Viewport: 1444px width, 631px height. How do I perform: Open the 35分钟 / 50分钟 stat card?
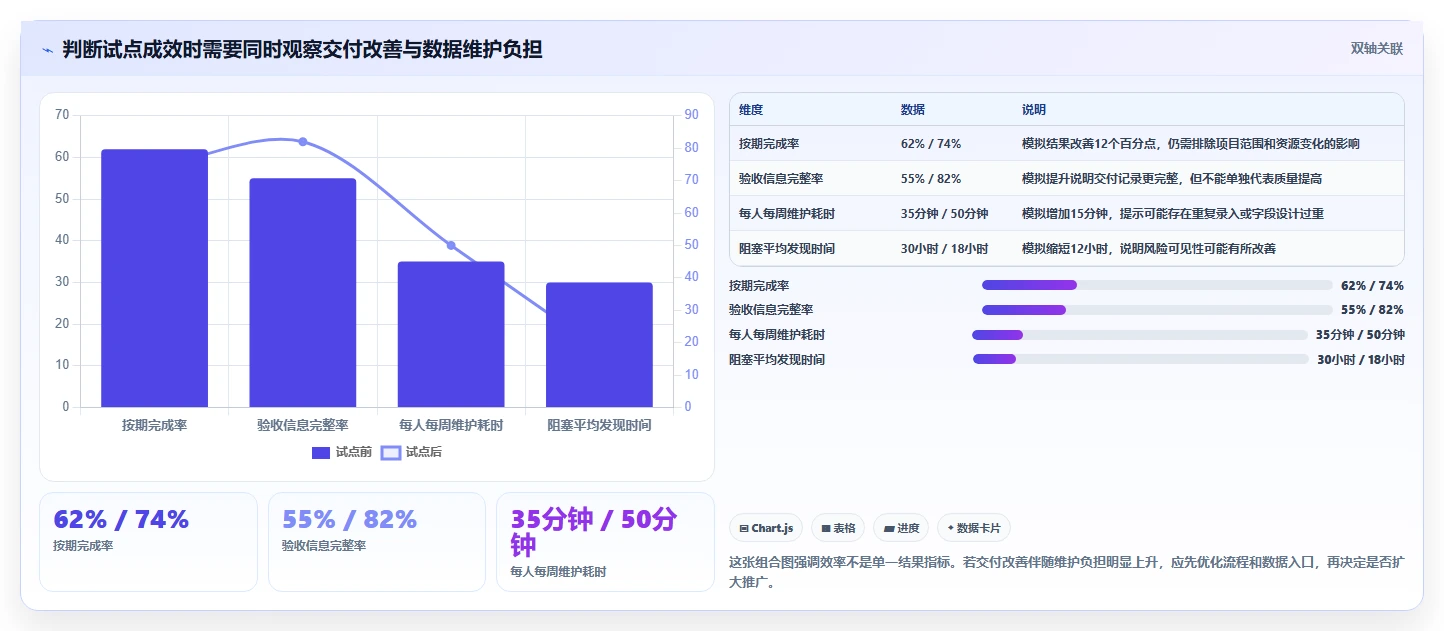coord(605,542)
